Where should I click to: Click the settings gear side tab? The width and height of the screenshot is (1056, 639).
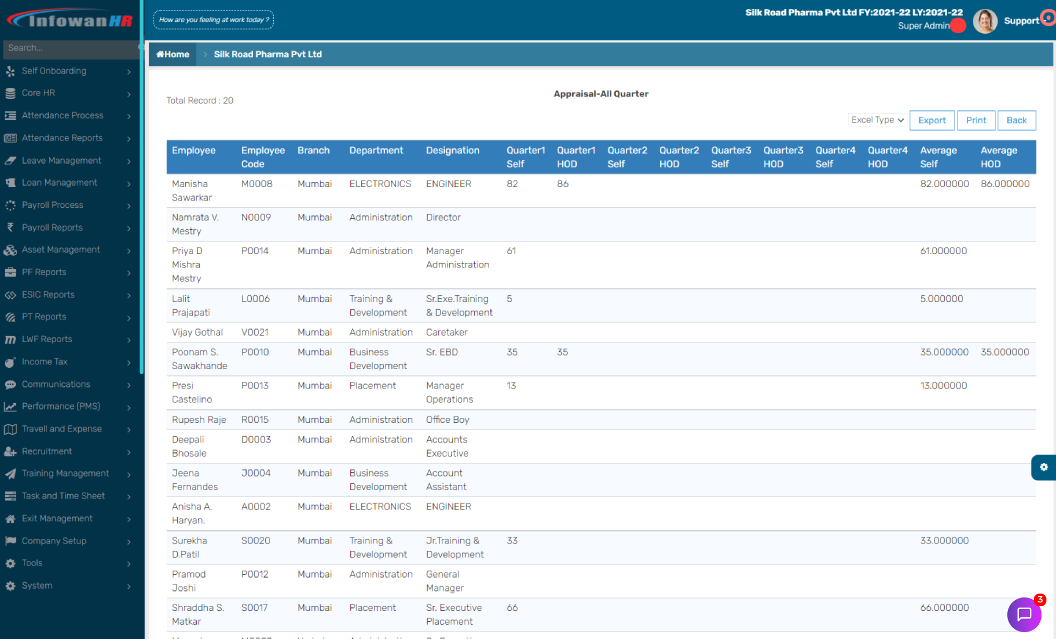(x=1043, y=467)
